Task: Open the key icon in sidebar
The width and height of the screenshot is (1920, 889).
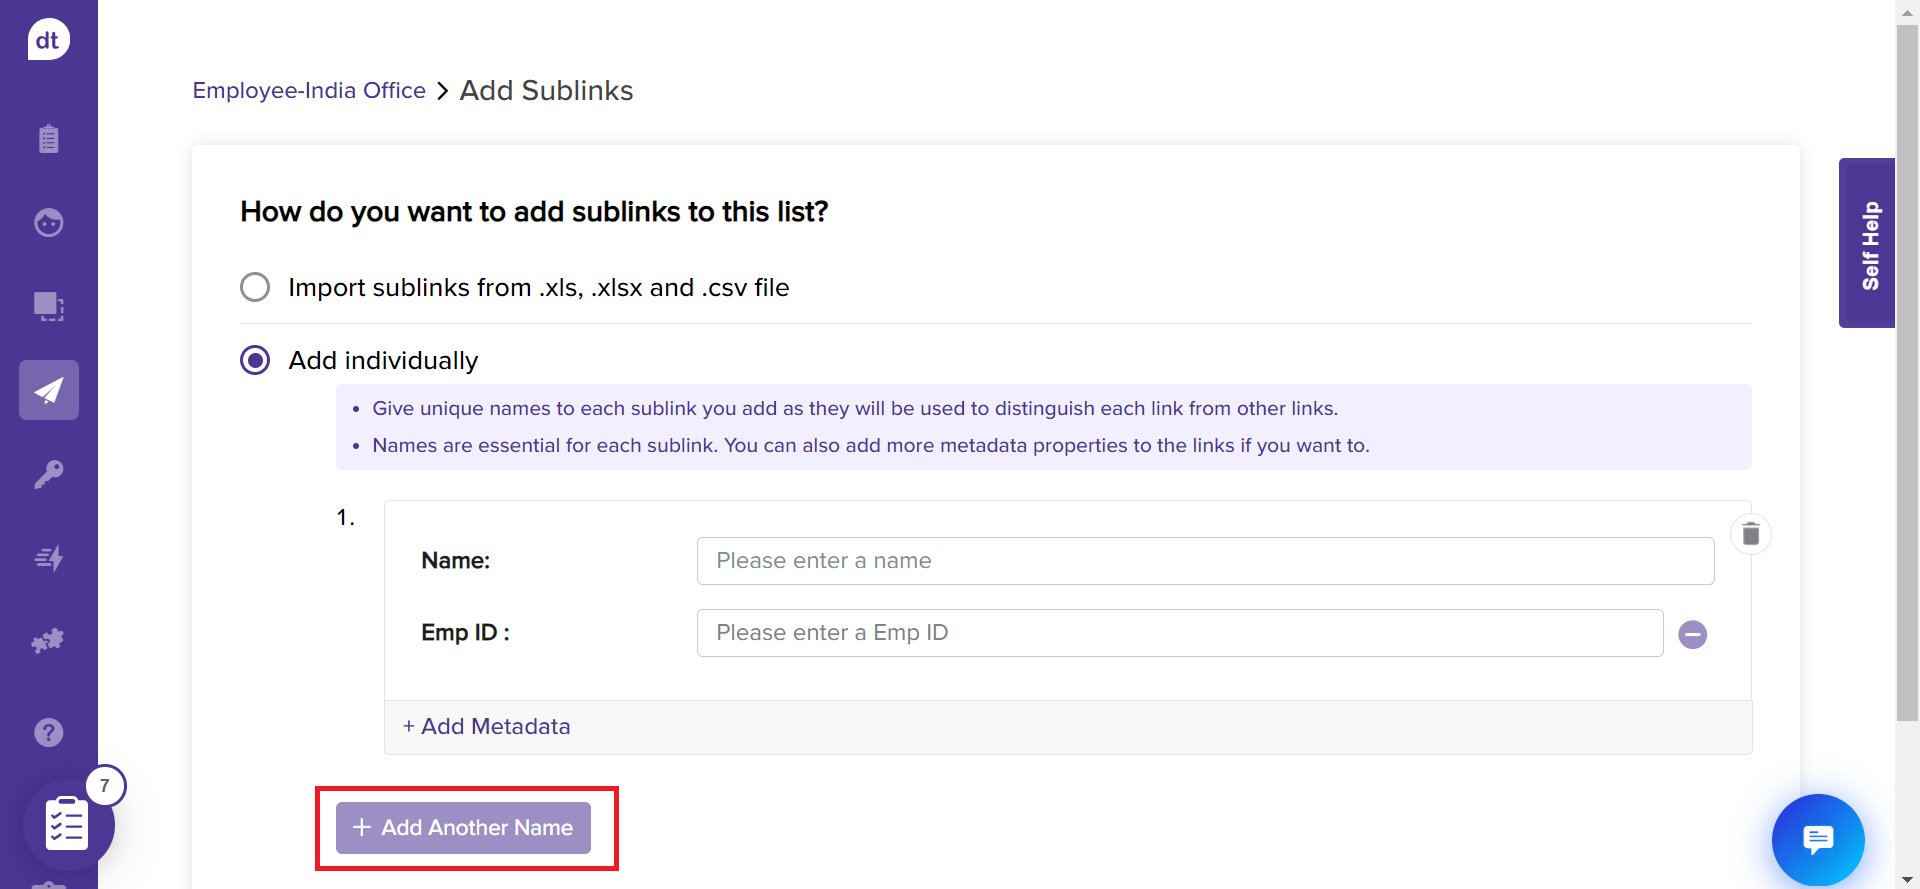Action: pyautogui.click(x=48, y=474)
